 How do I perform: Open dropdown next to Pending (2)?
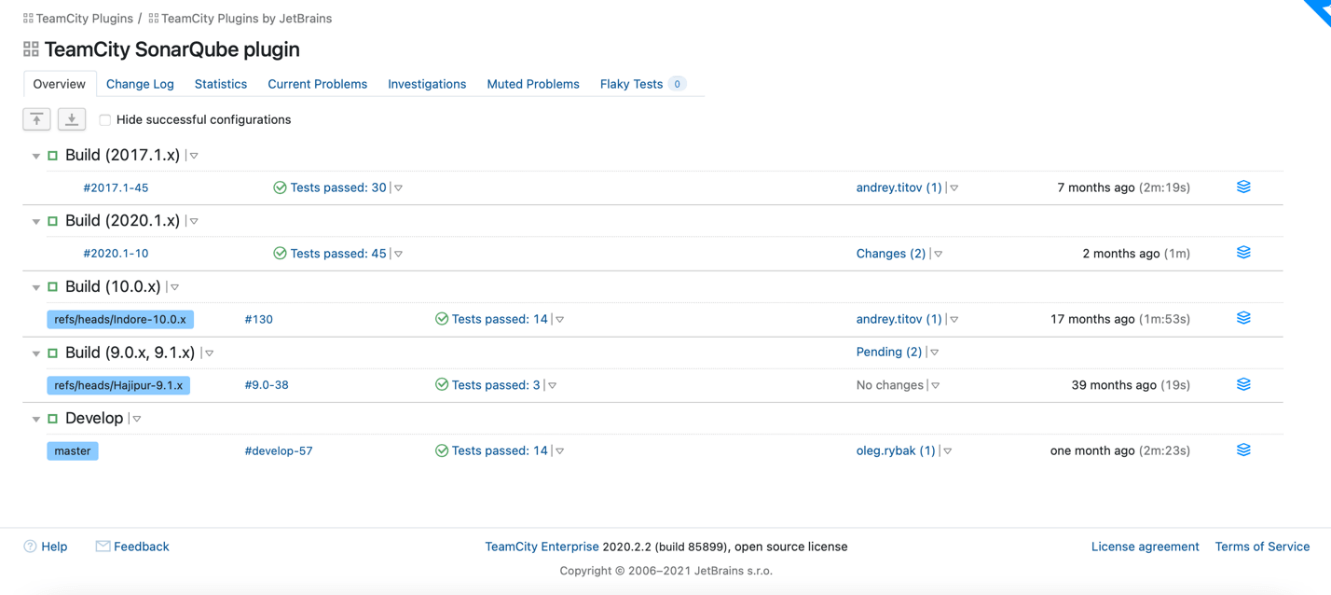(x=935, y=353)
